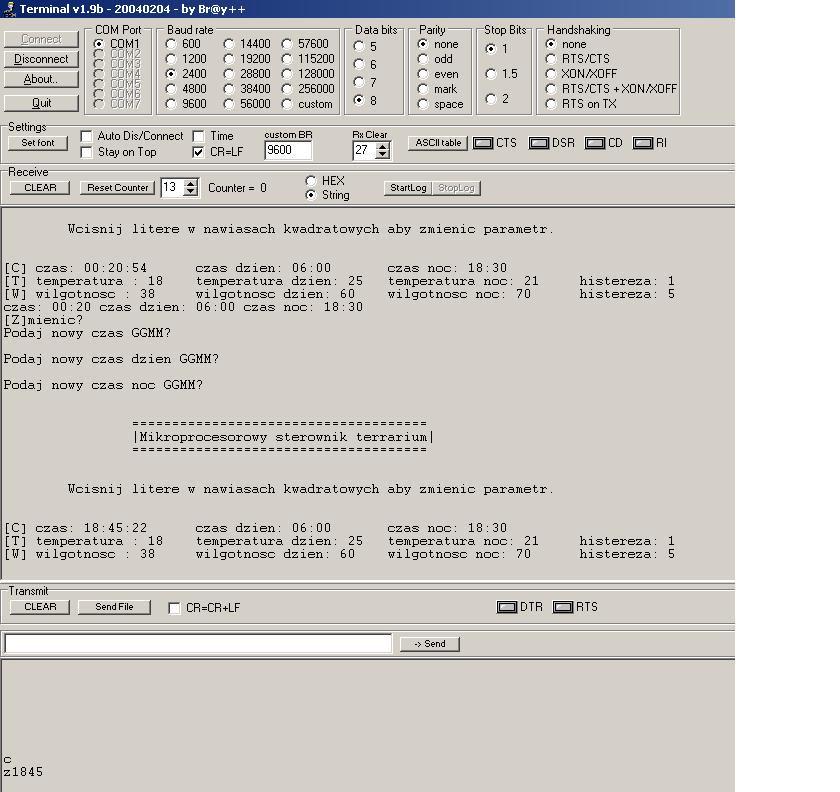The image size is (840, 792).
Task: Click the Terminal app icon in title bar
Action: [9, 9]
